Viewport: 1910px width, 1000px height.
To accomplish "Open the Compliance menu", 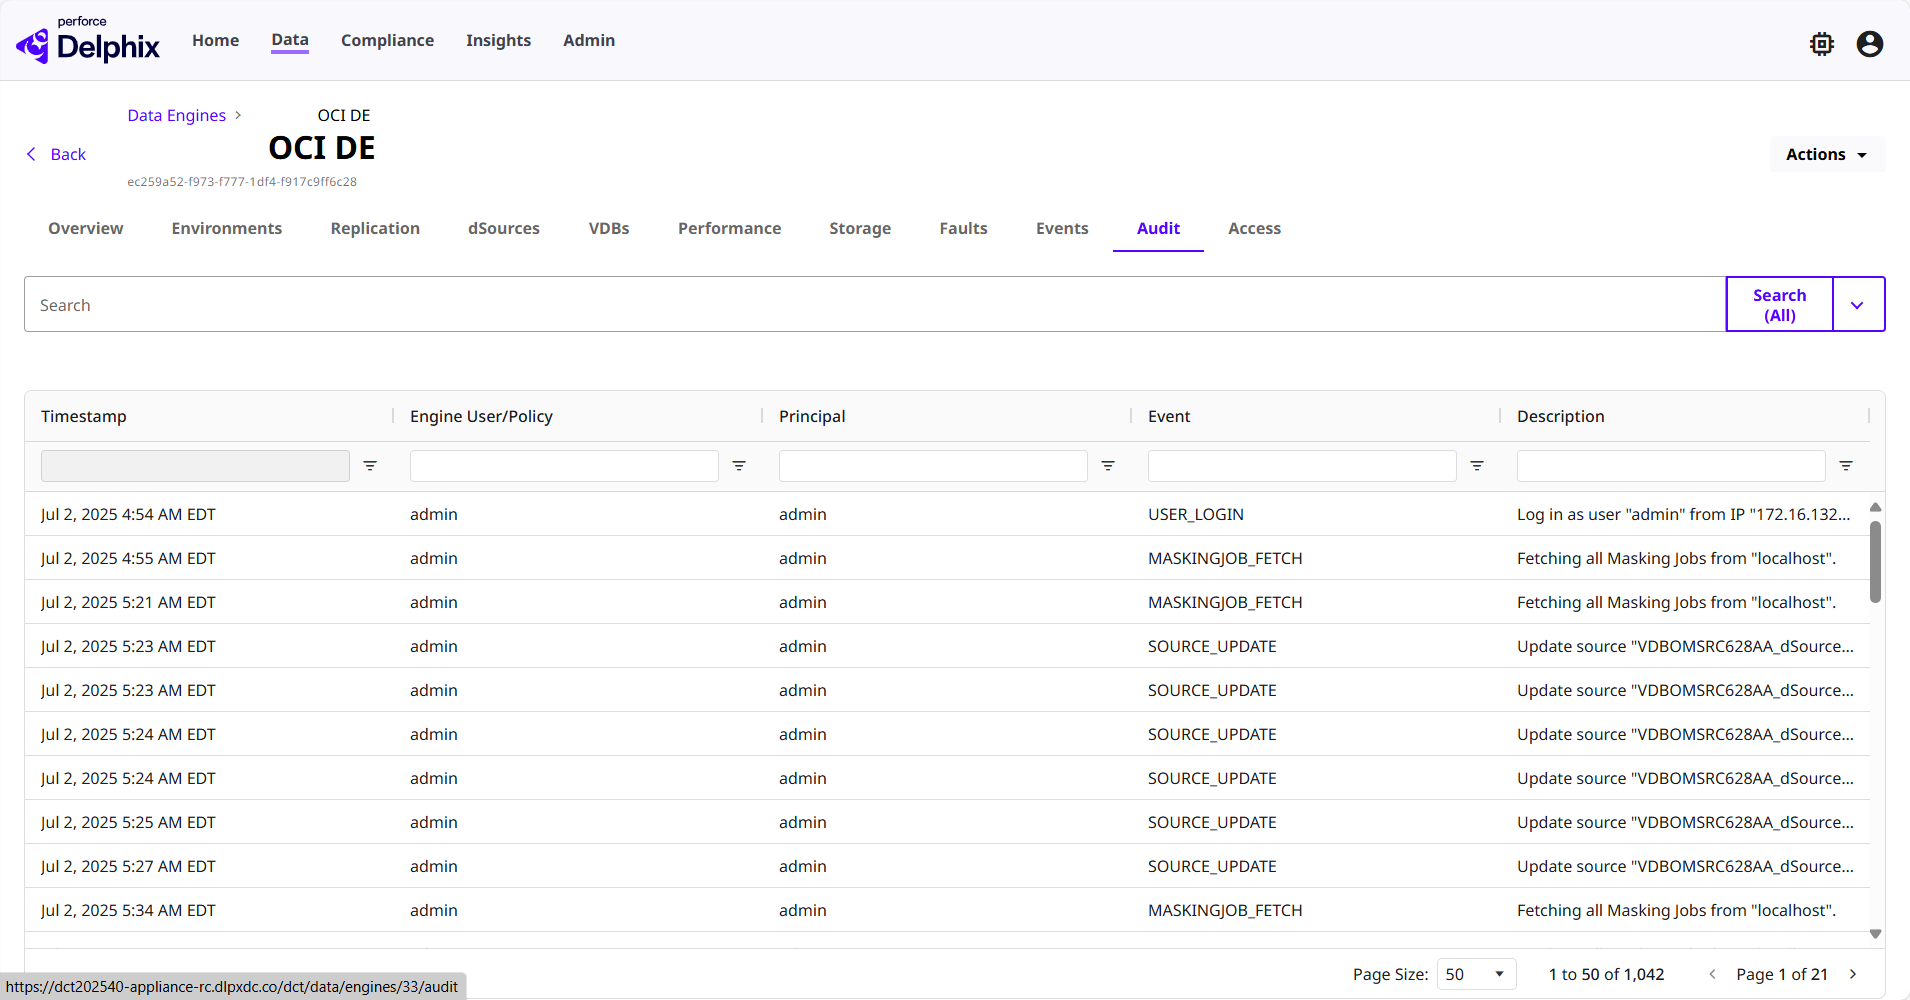I will (x=387, y=40).
